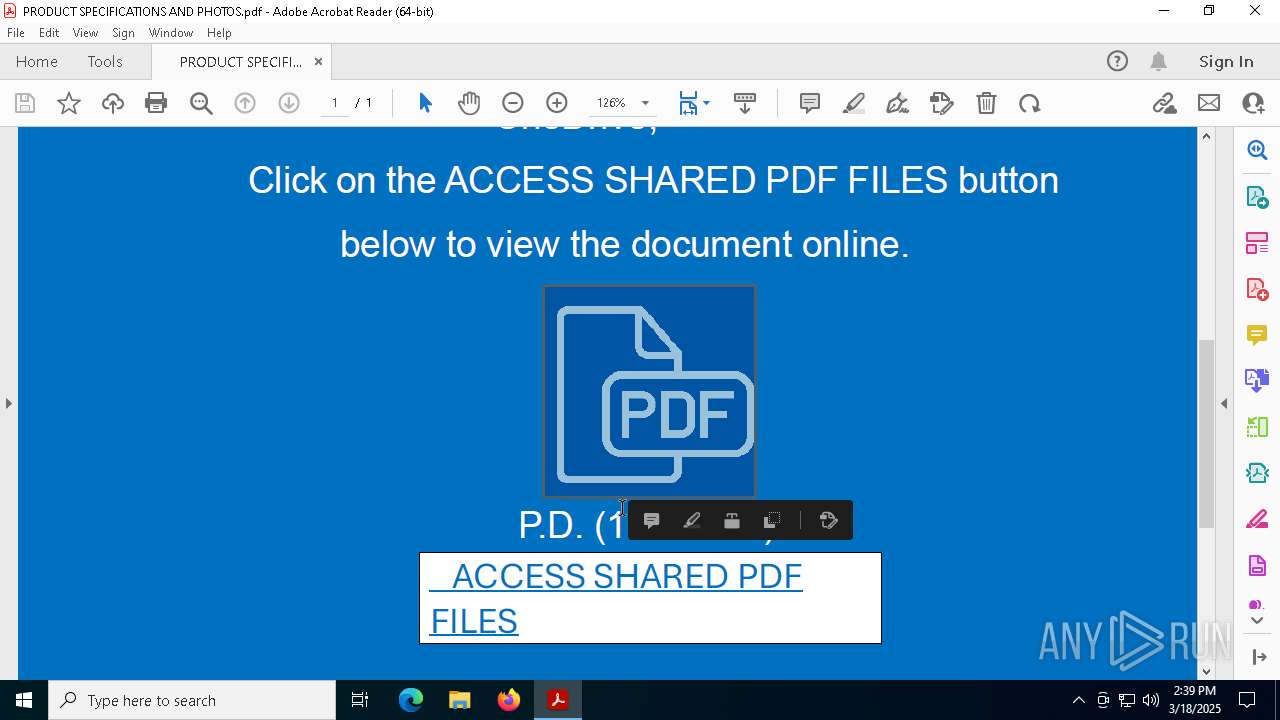Choose the selection arrow tool
Image resolution: width=1280 pixels, height=720 pixels.
pos(425,103)
